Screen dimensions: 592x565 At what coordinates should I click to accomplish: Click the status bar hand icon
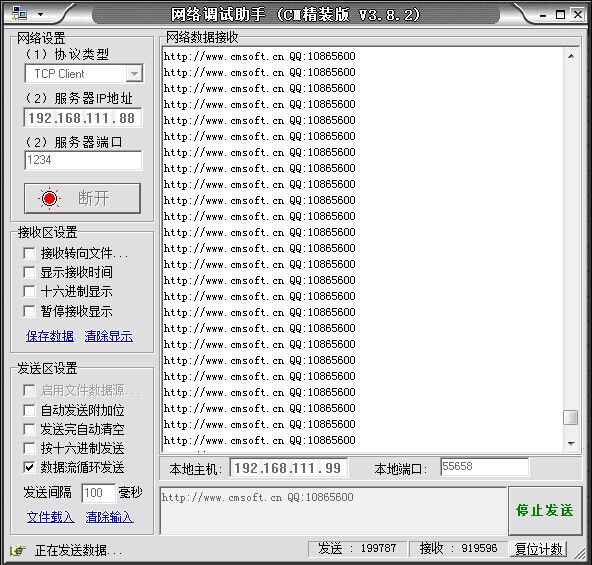coord(17,550)
